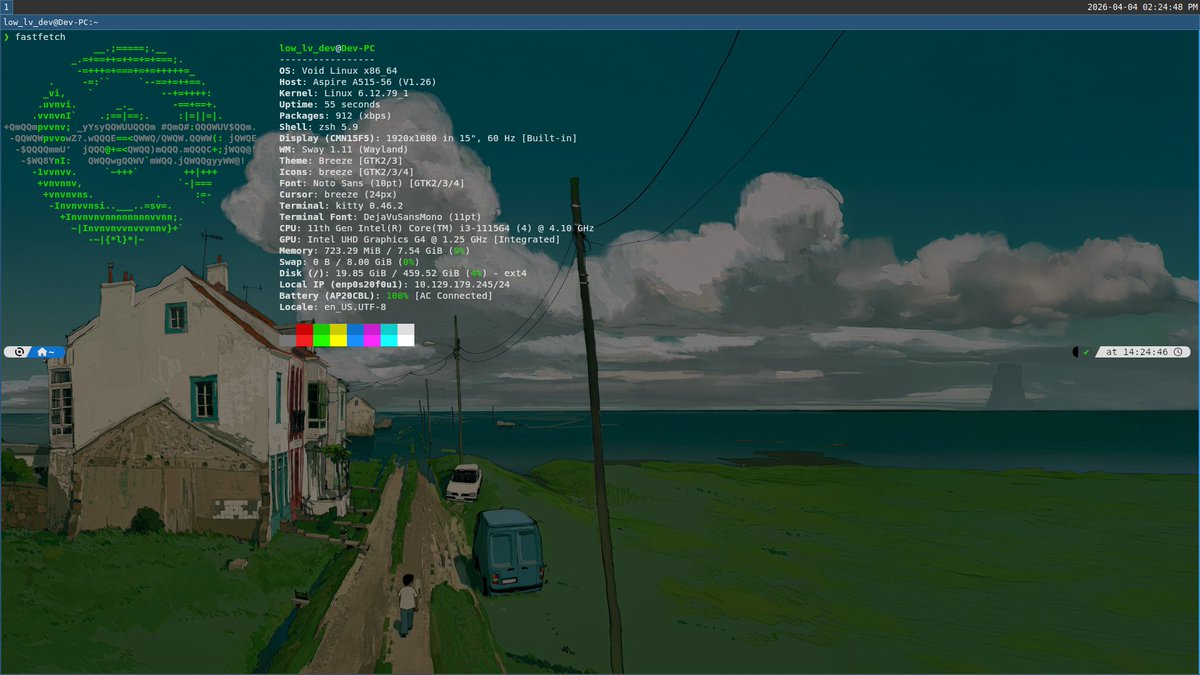The height and width of the screenshot is (675, 1200).
Task: Toggle the checkmark indicator near the clock
Action: (1086, 352)
